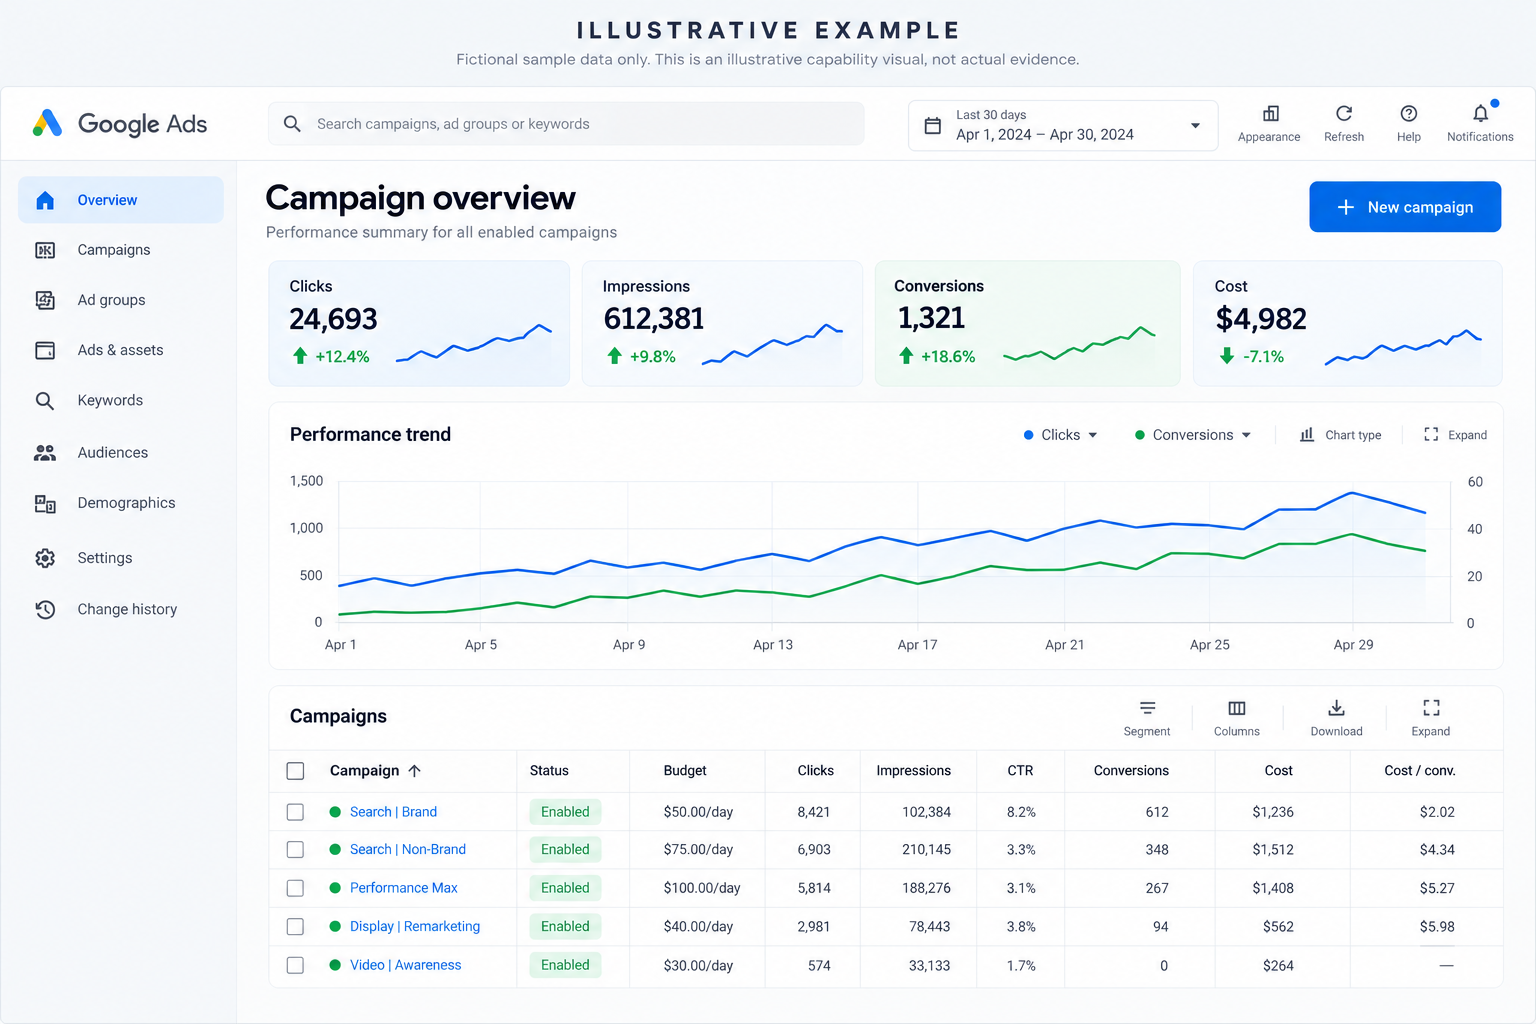Click the Conversions summary card
This screenshot has width=1536, height=1024.
[x=1027, y=324]
